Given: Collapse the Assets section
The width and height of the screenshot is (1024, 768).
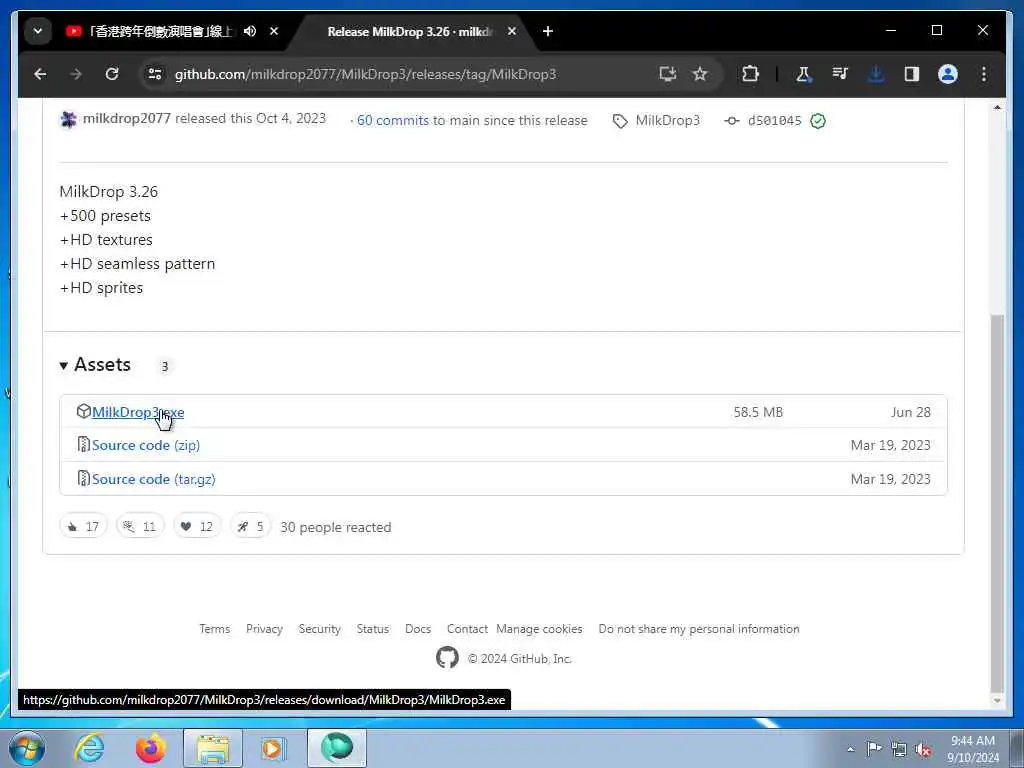Looking at the screenshot, I should [x=95, y=364].
